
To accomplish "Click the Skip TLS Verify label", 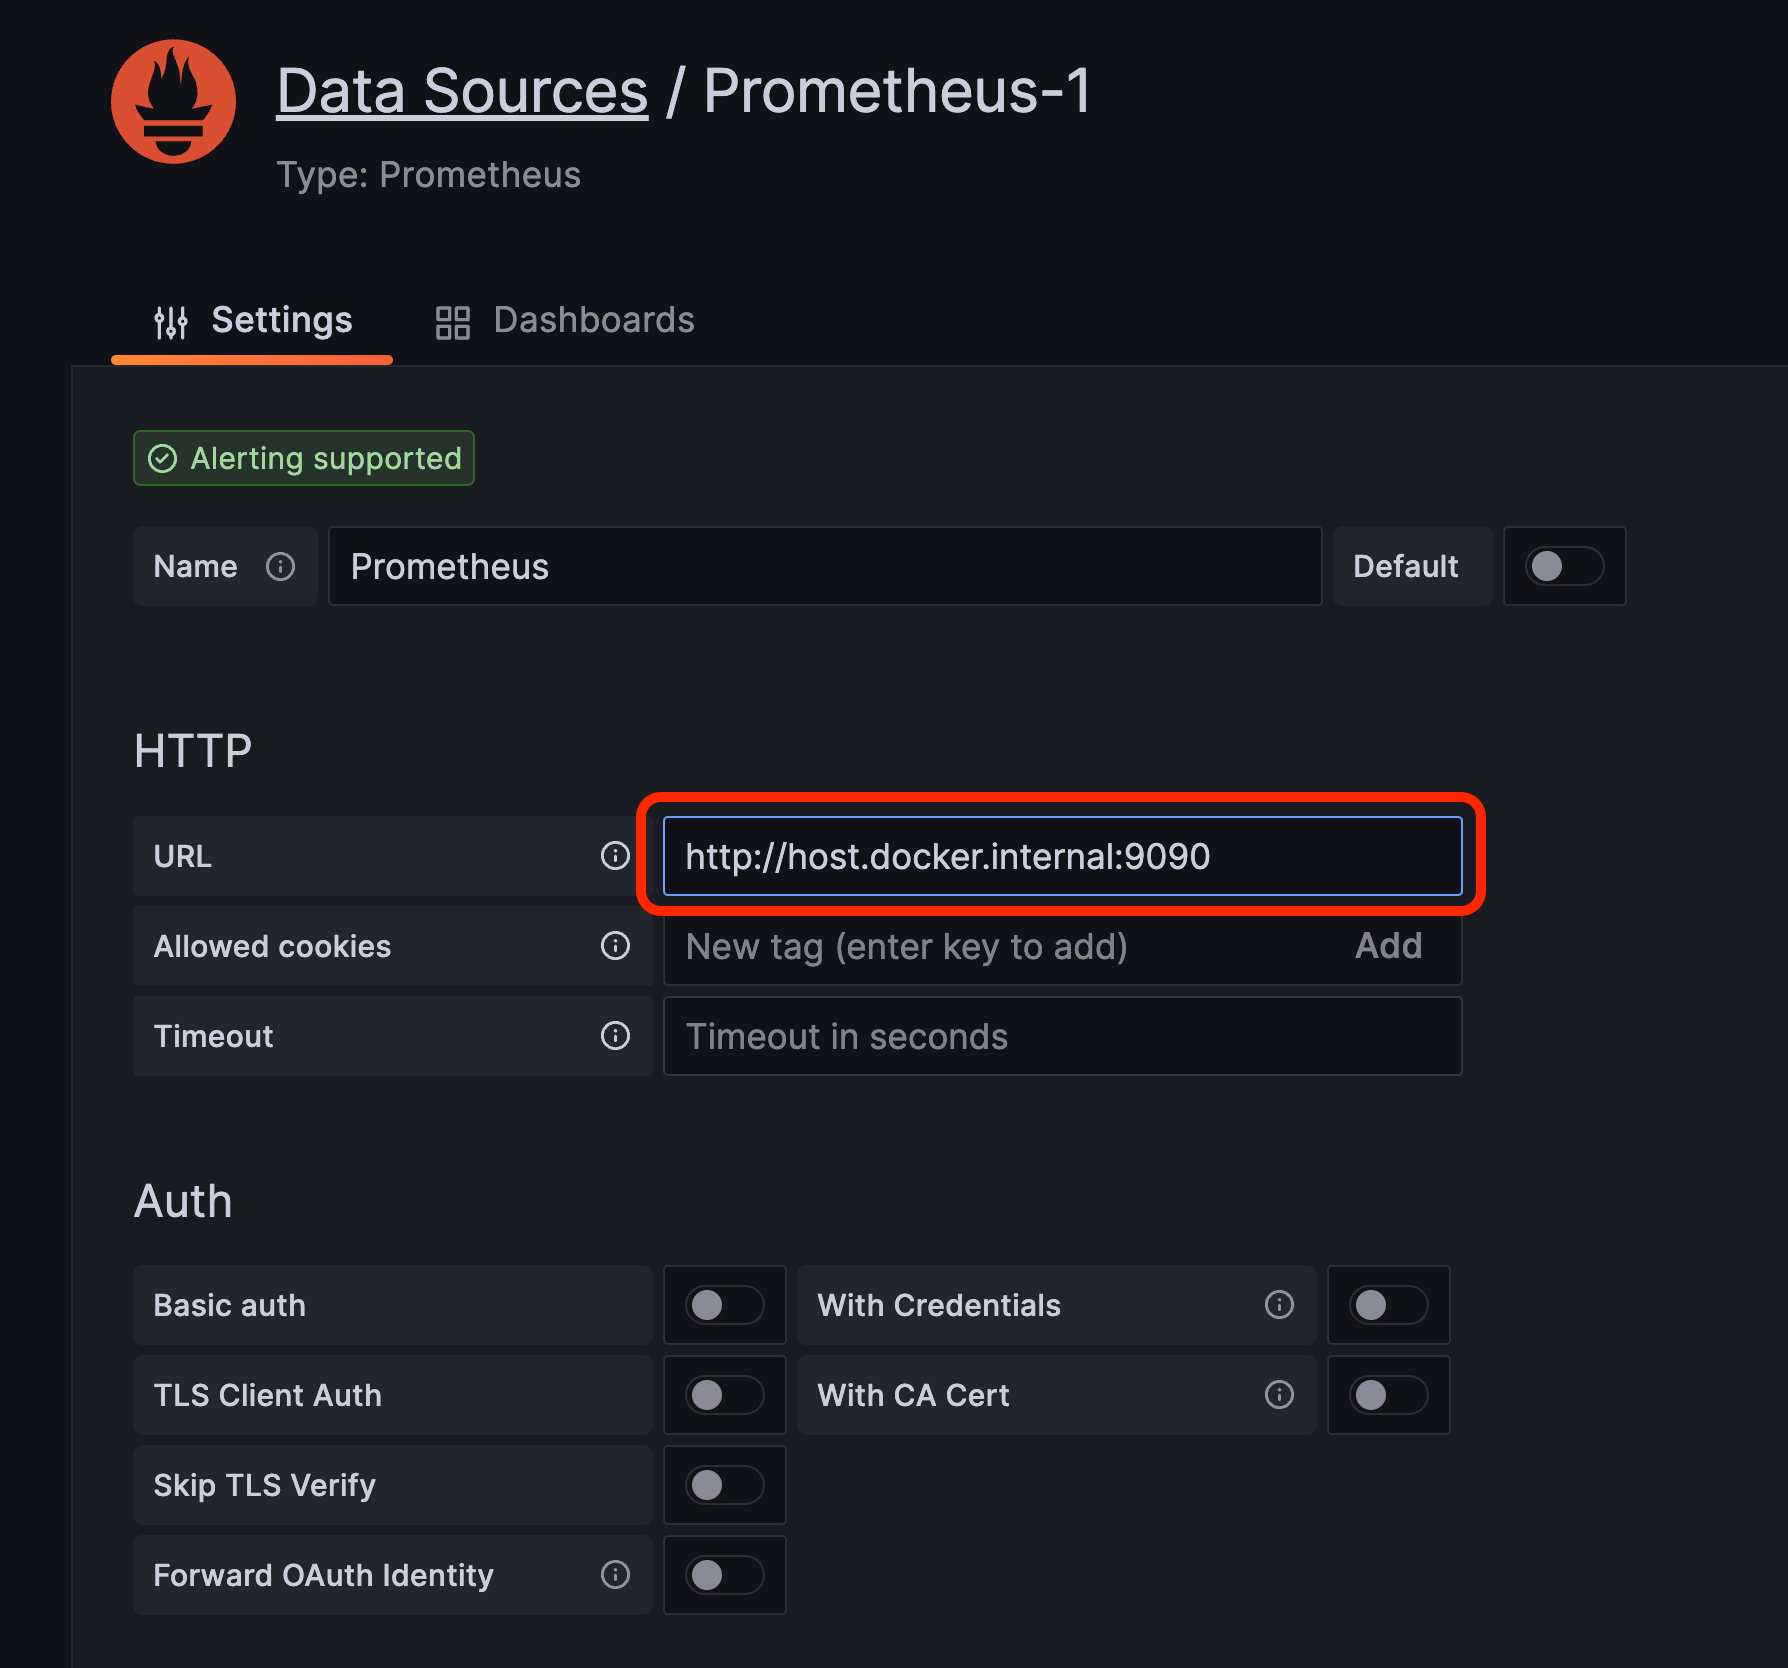I will click(265, 1486).
